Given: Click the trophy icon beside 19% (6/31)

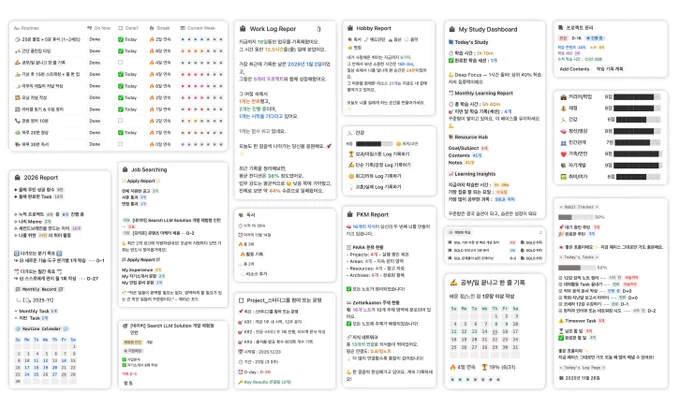Looking at the screenshot, I should coord(484,367).
